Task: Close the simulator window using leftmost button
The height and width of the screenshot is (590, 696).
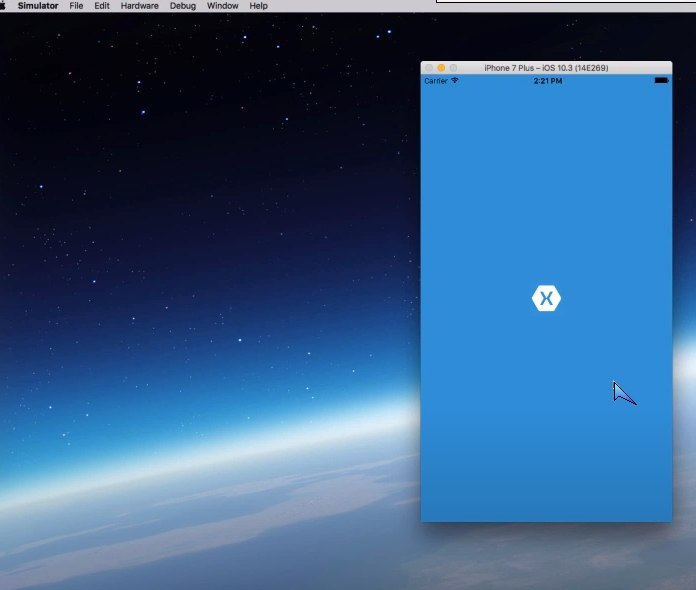Action: [429, 68]
